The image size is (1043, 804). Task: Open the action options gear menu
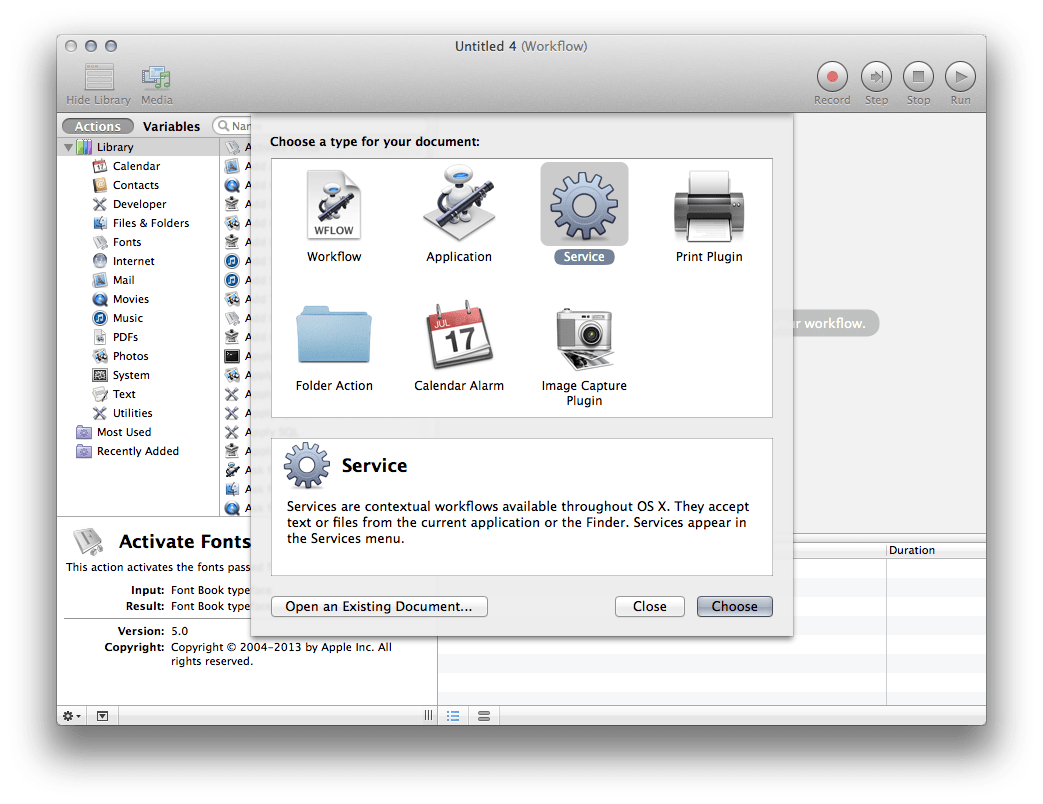coord(69,716)
